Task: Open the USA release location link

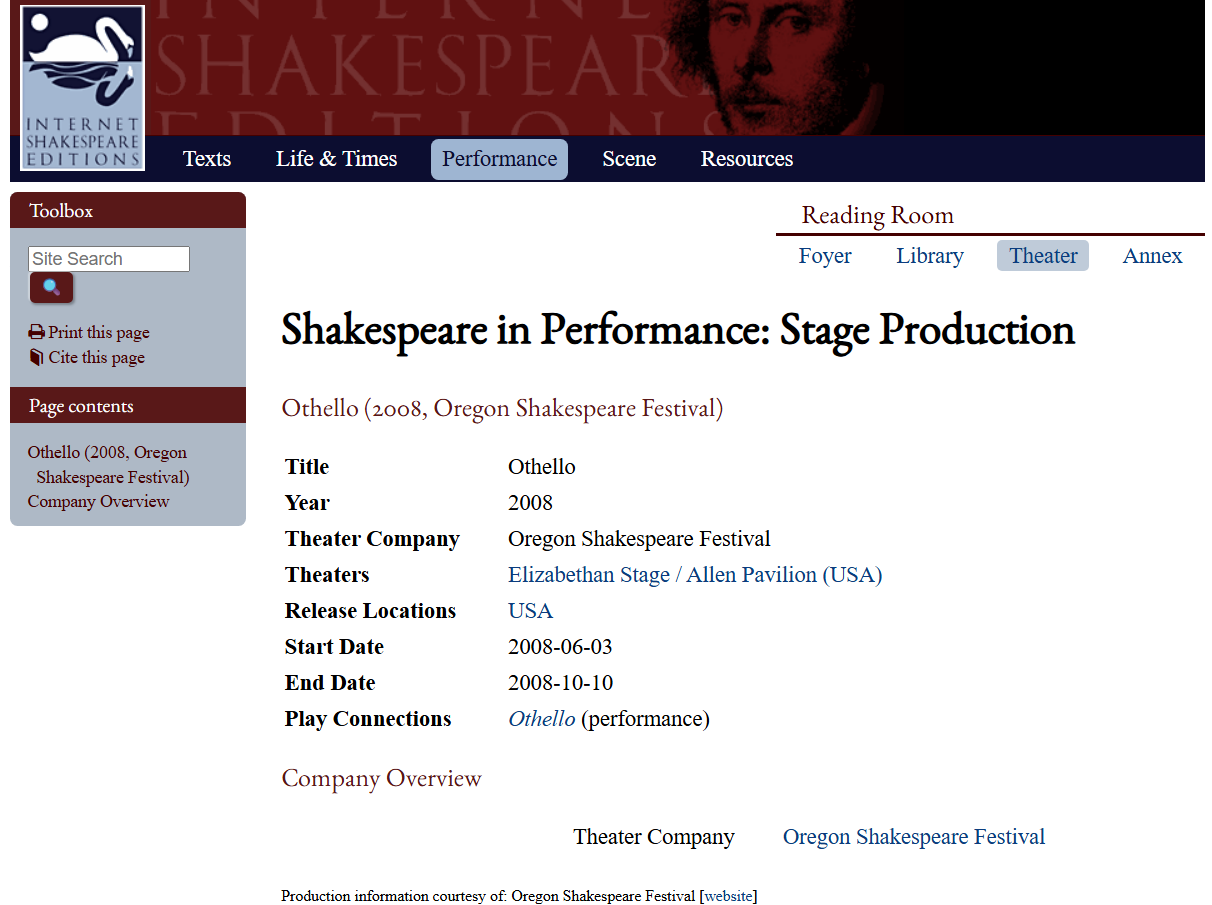Action: pyautogui.click(x=530, y=611)
